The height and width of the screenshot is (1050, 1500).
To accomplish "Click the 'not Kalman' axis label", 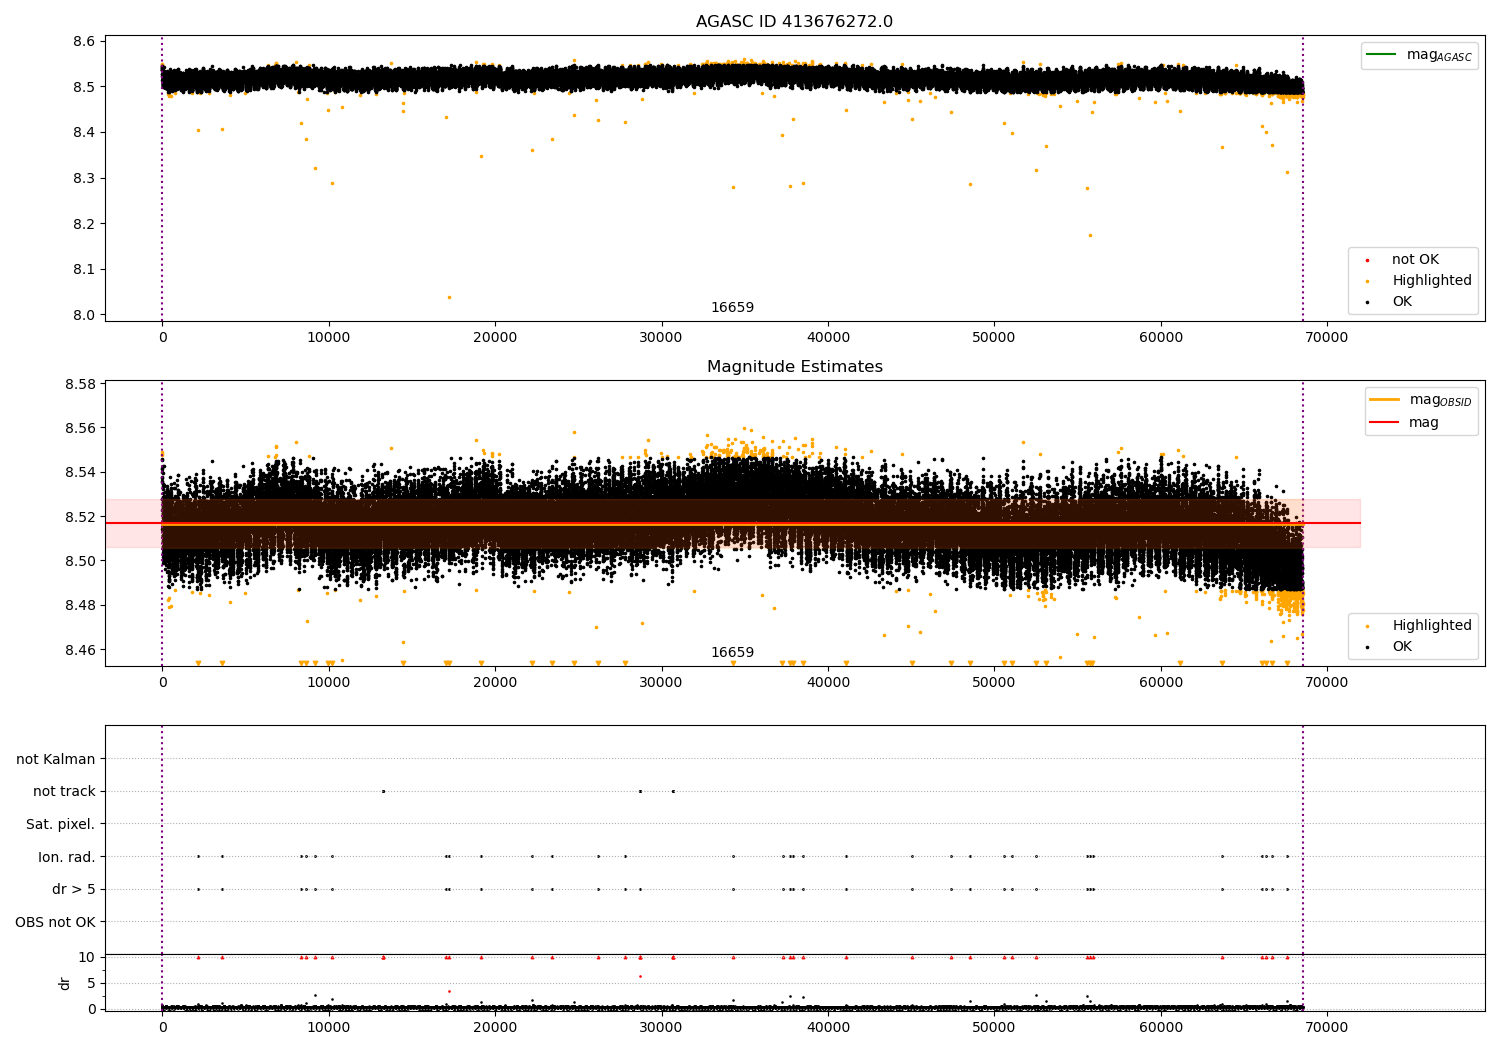I will tap(56, 759).
